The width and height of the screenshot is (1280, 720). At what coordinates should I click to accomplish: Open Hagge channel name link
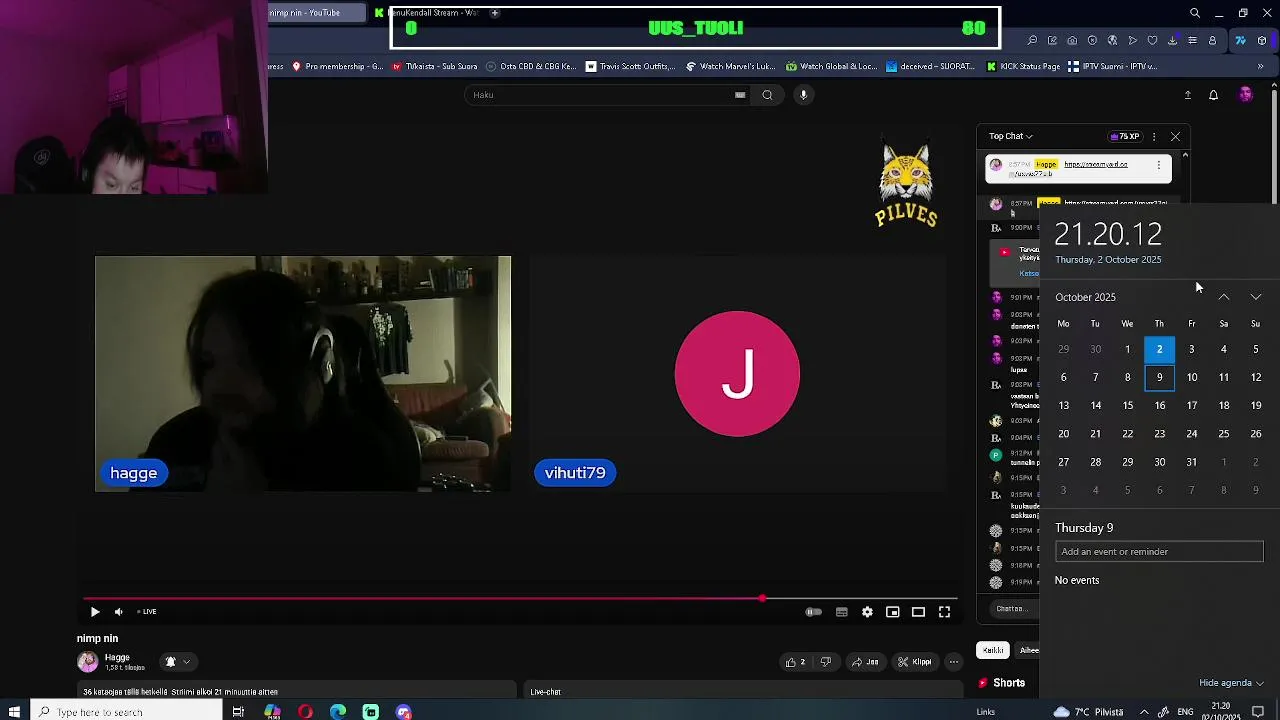point(117,657)
